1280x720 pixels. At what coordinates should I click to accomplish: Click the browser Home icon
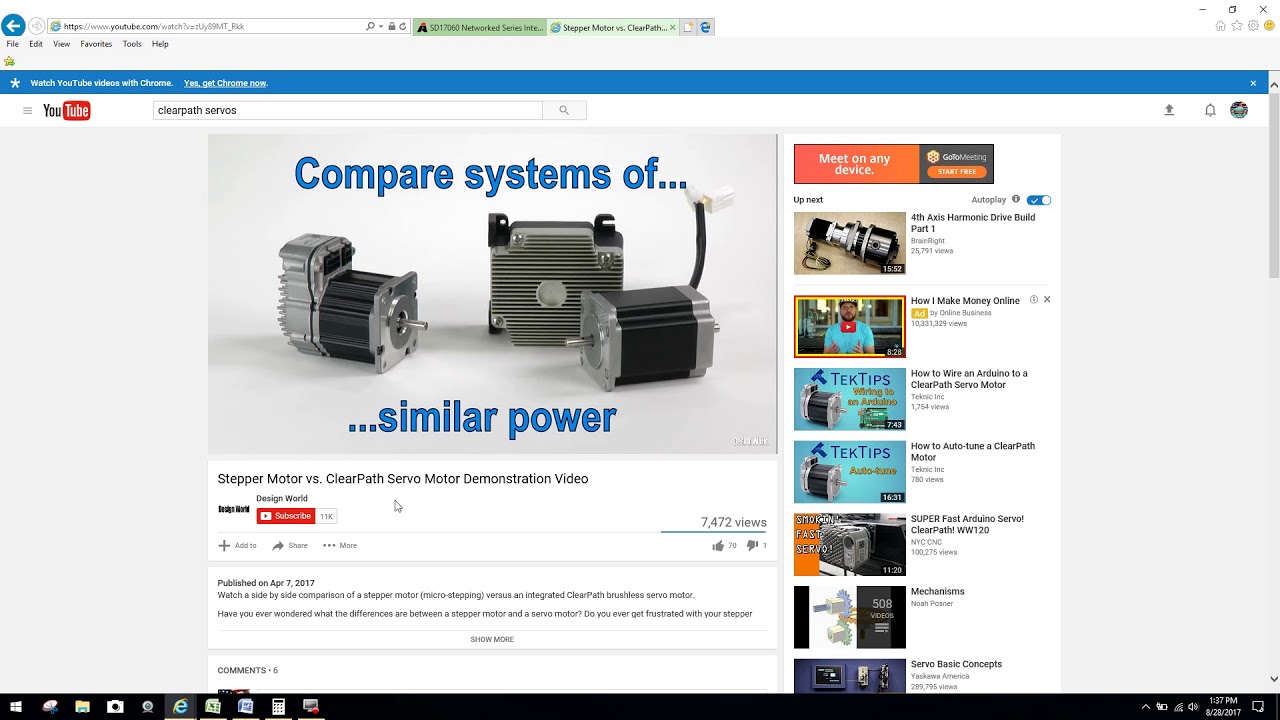[1220, 26]
